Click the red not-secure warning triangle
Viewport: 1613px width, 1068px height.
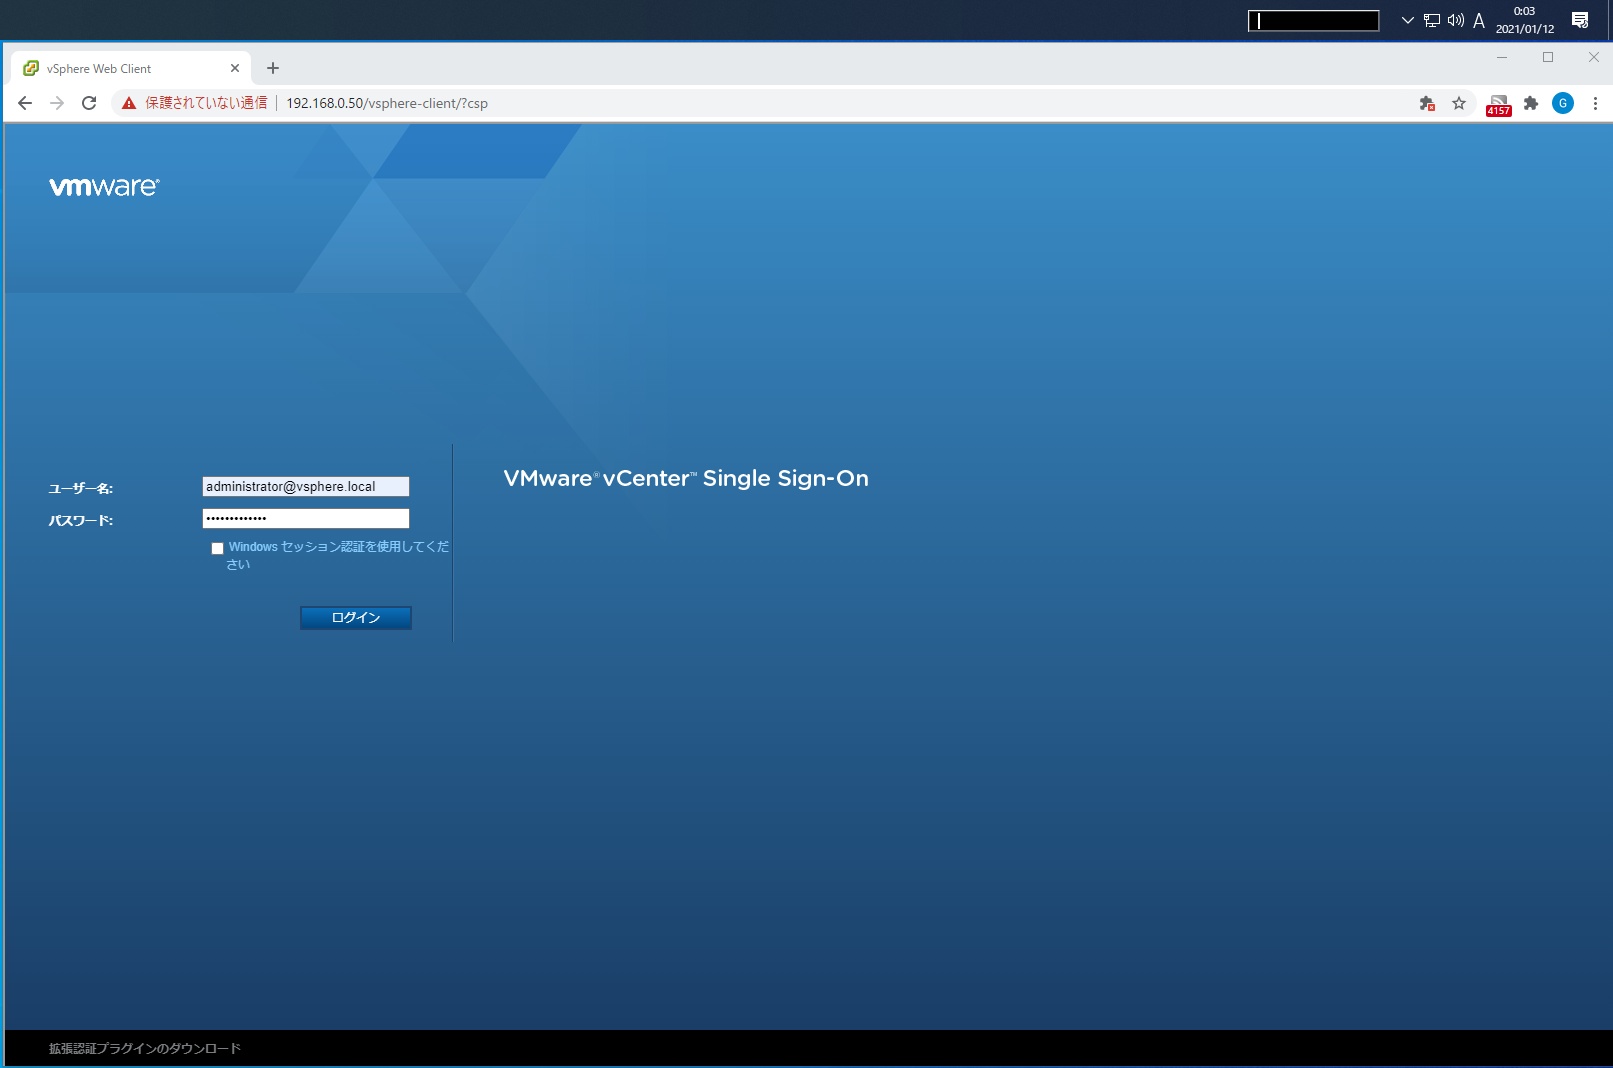tap(129, 103)
